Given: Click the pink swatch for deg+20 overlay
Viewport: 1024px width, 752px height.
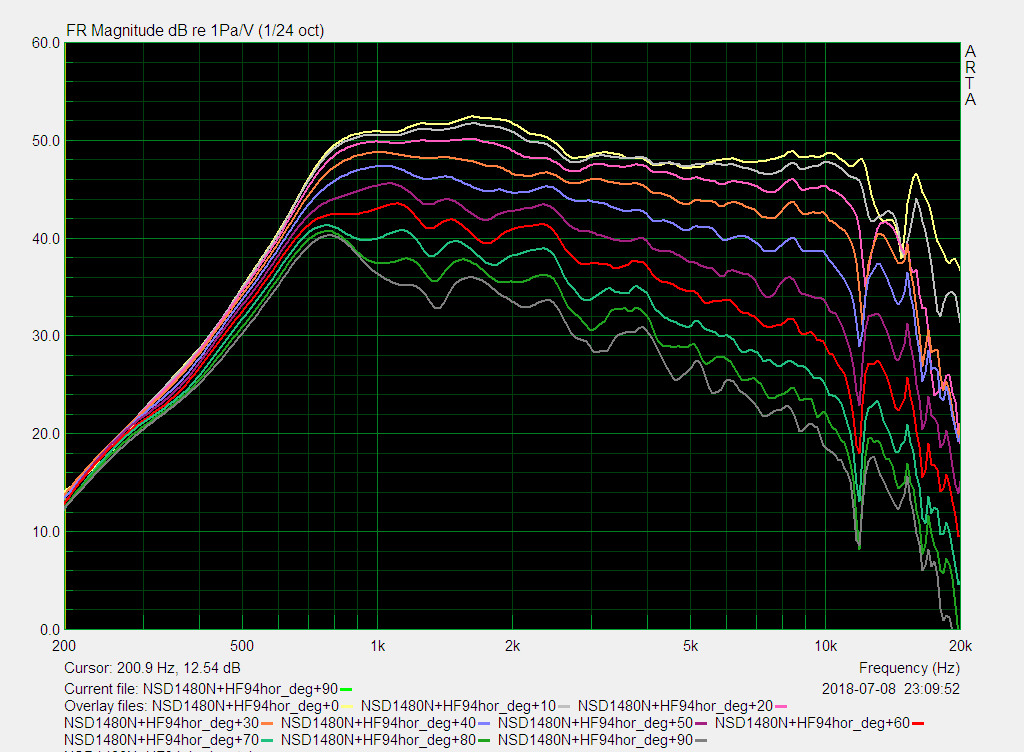Looking at the screenshot, I should click(x=780, y=707).
